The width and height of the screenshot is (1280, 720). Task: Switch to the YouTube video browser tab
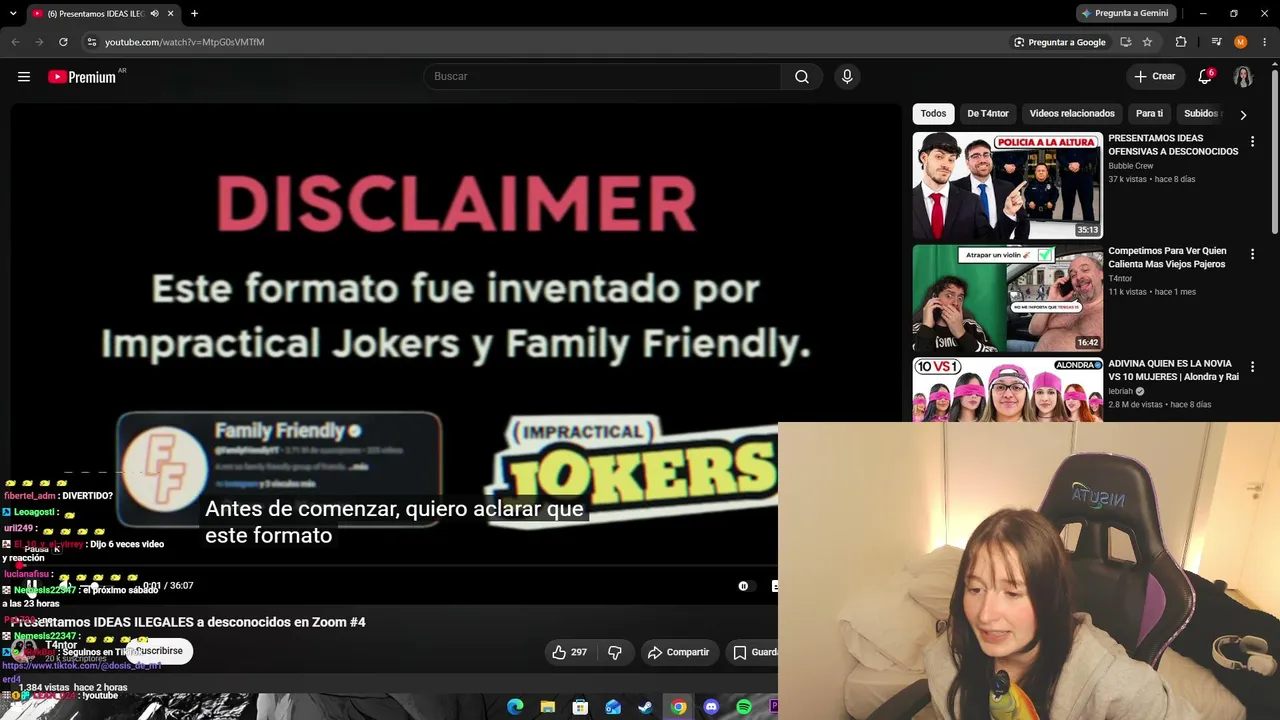click(97, 14)
